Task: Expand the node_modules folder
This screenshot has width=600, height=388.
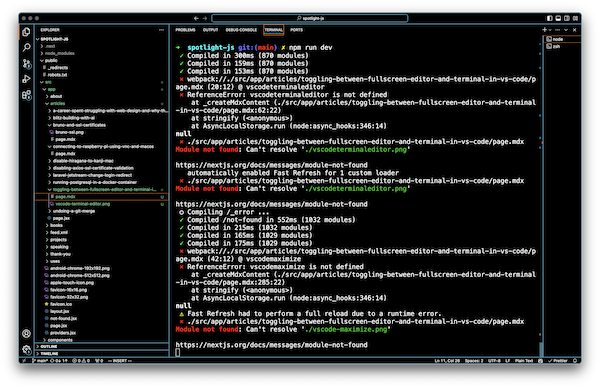Action: 101,53
